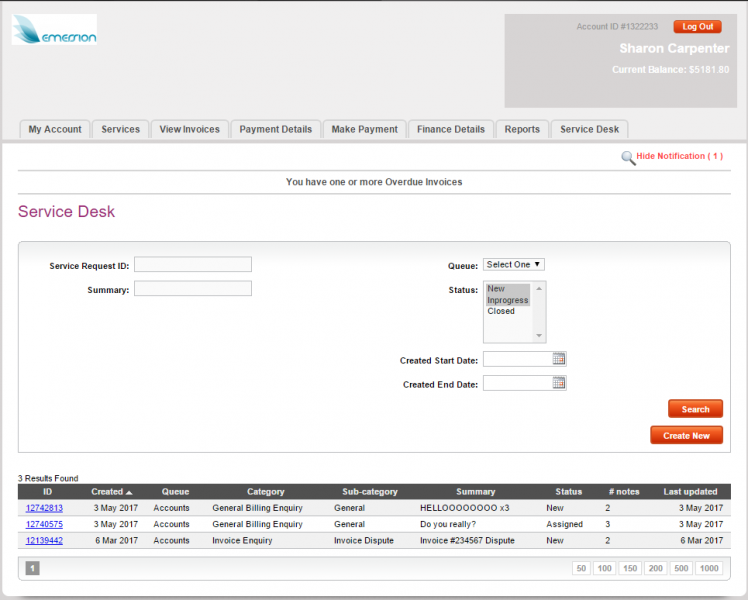Select New in the Status list
748x600 pixels.
click(x=508, y=289)
